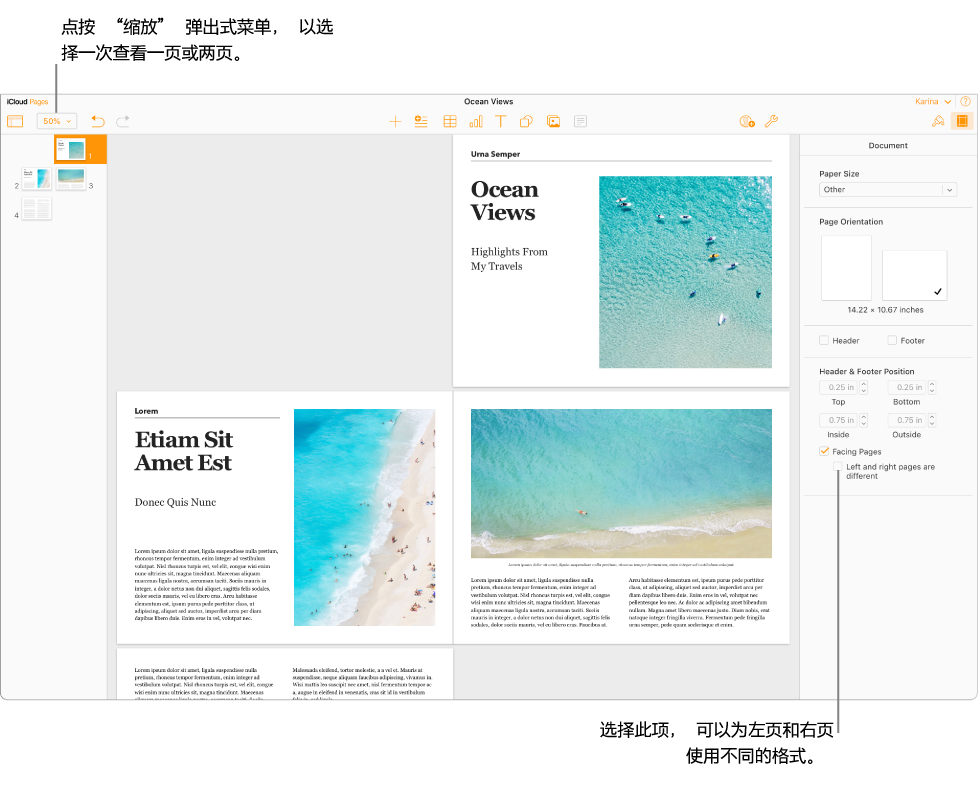Click the Top position field
Screen dimensions: 978x800
click(x=839, y=387)
